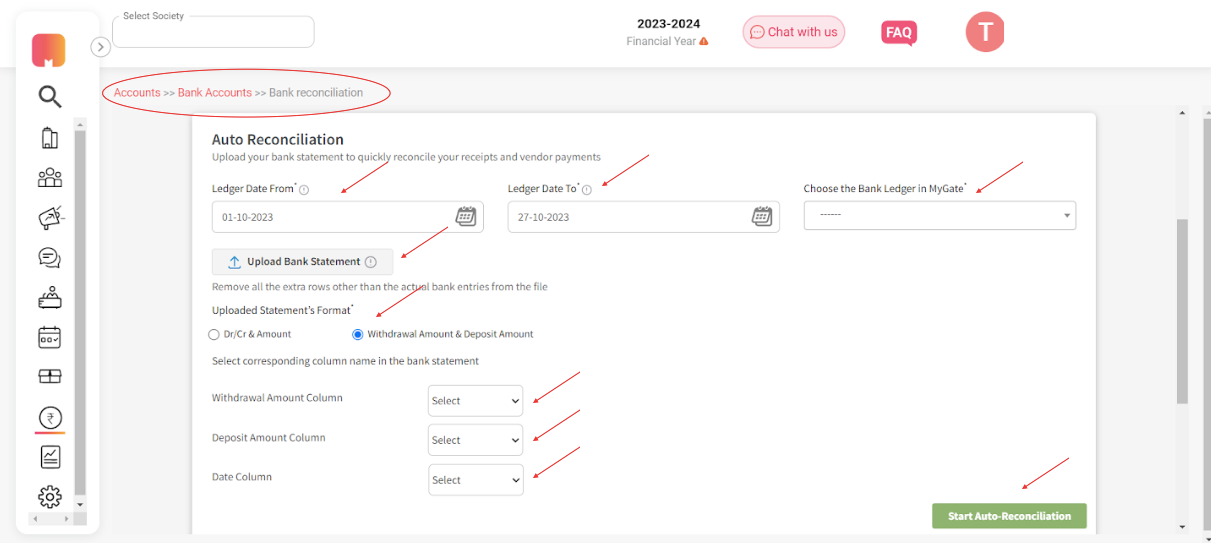Select Withdrawal Amount & Deposit Amount option
Screen dimensions: 1211x543
pyautogui.click(x=358, y=334)
